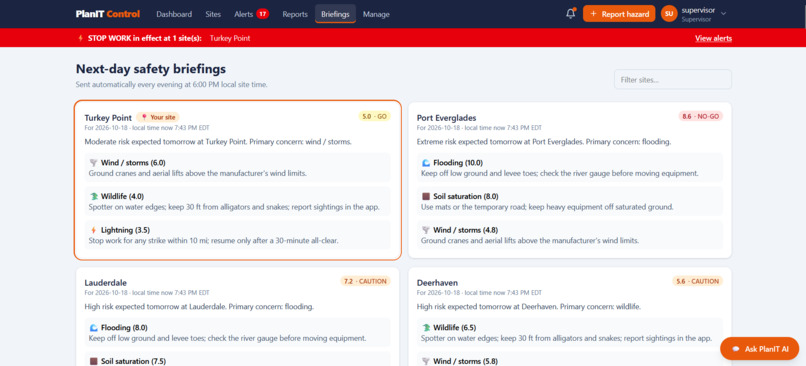The width and height of the screenshot is (806, 366).
Task: Select the Flooding (10.0) text
Action: click(x=458, y=163)
